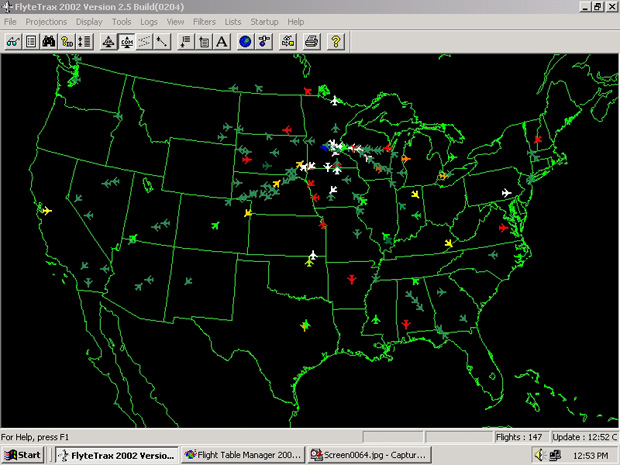Screen dimensions: 620x465
Task: Select the red plane over Vermont
Action: tap(537, 139)
